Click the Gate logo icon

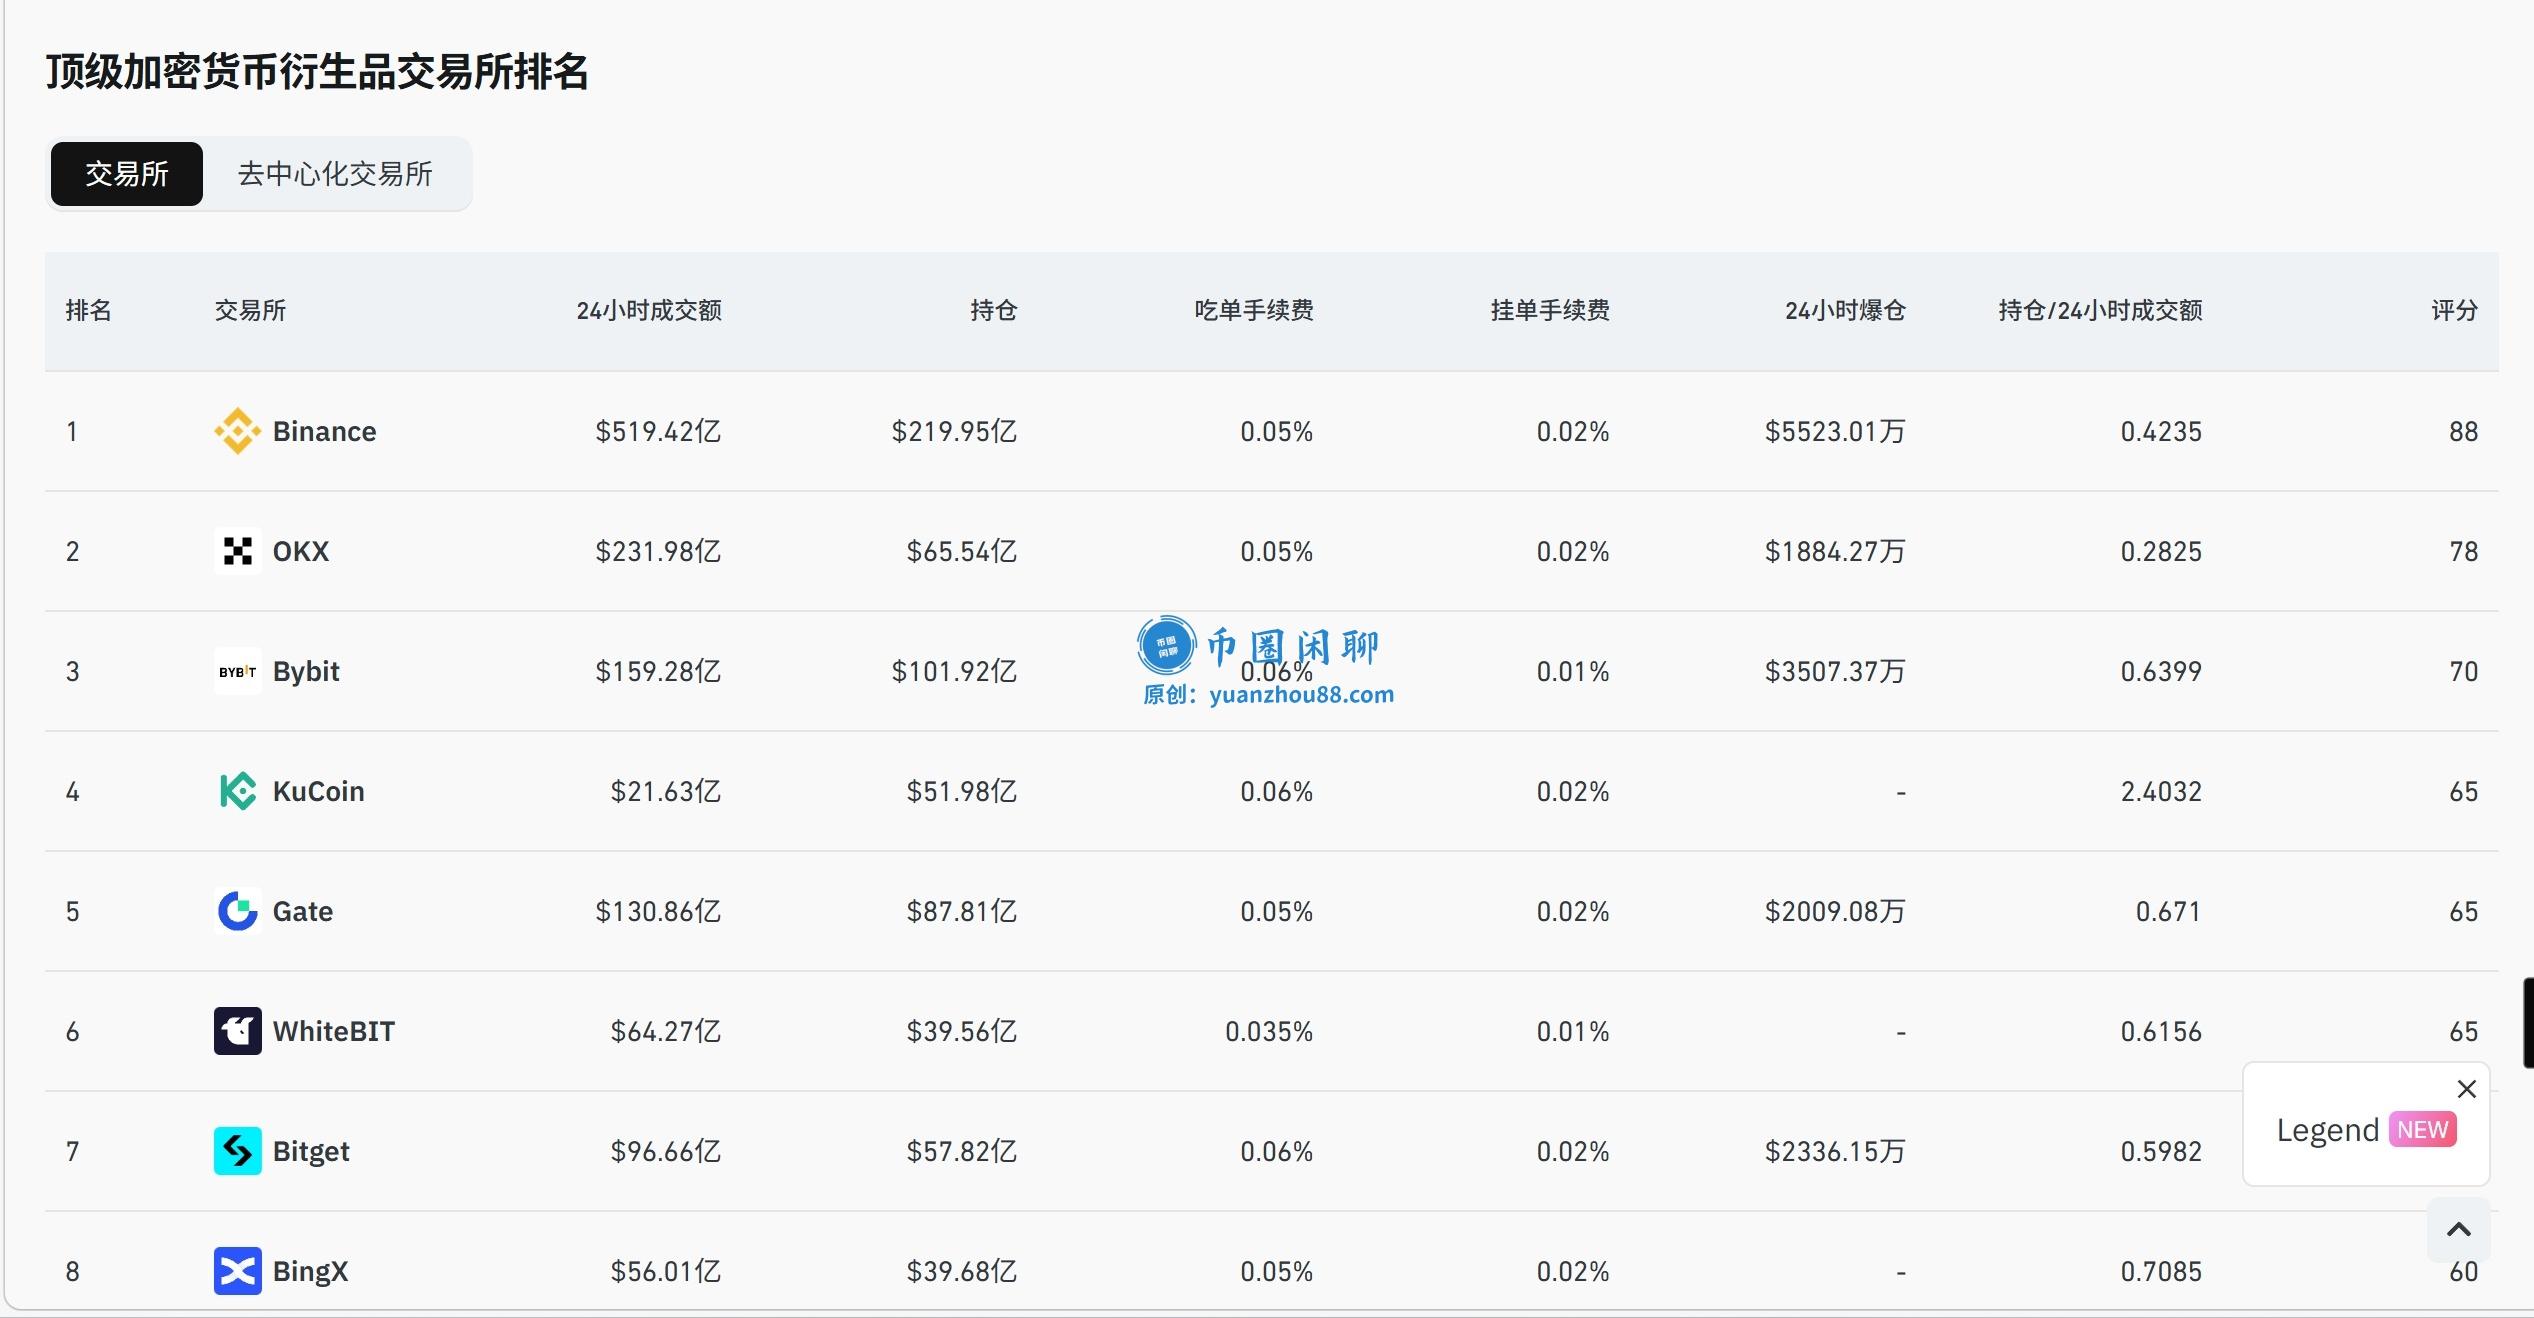[237, 911]
